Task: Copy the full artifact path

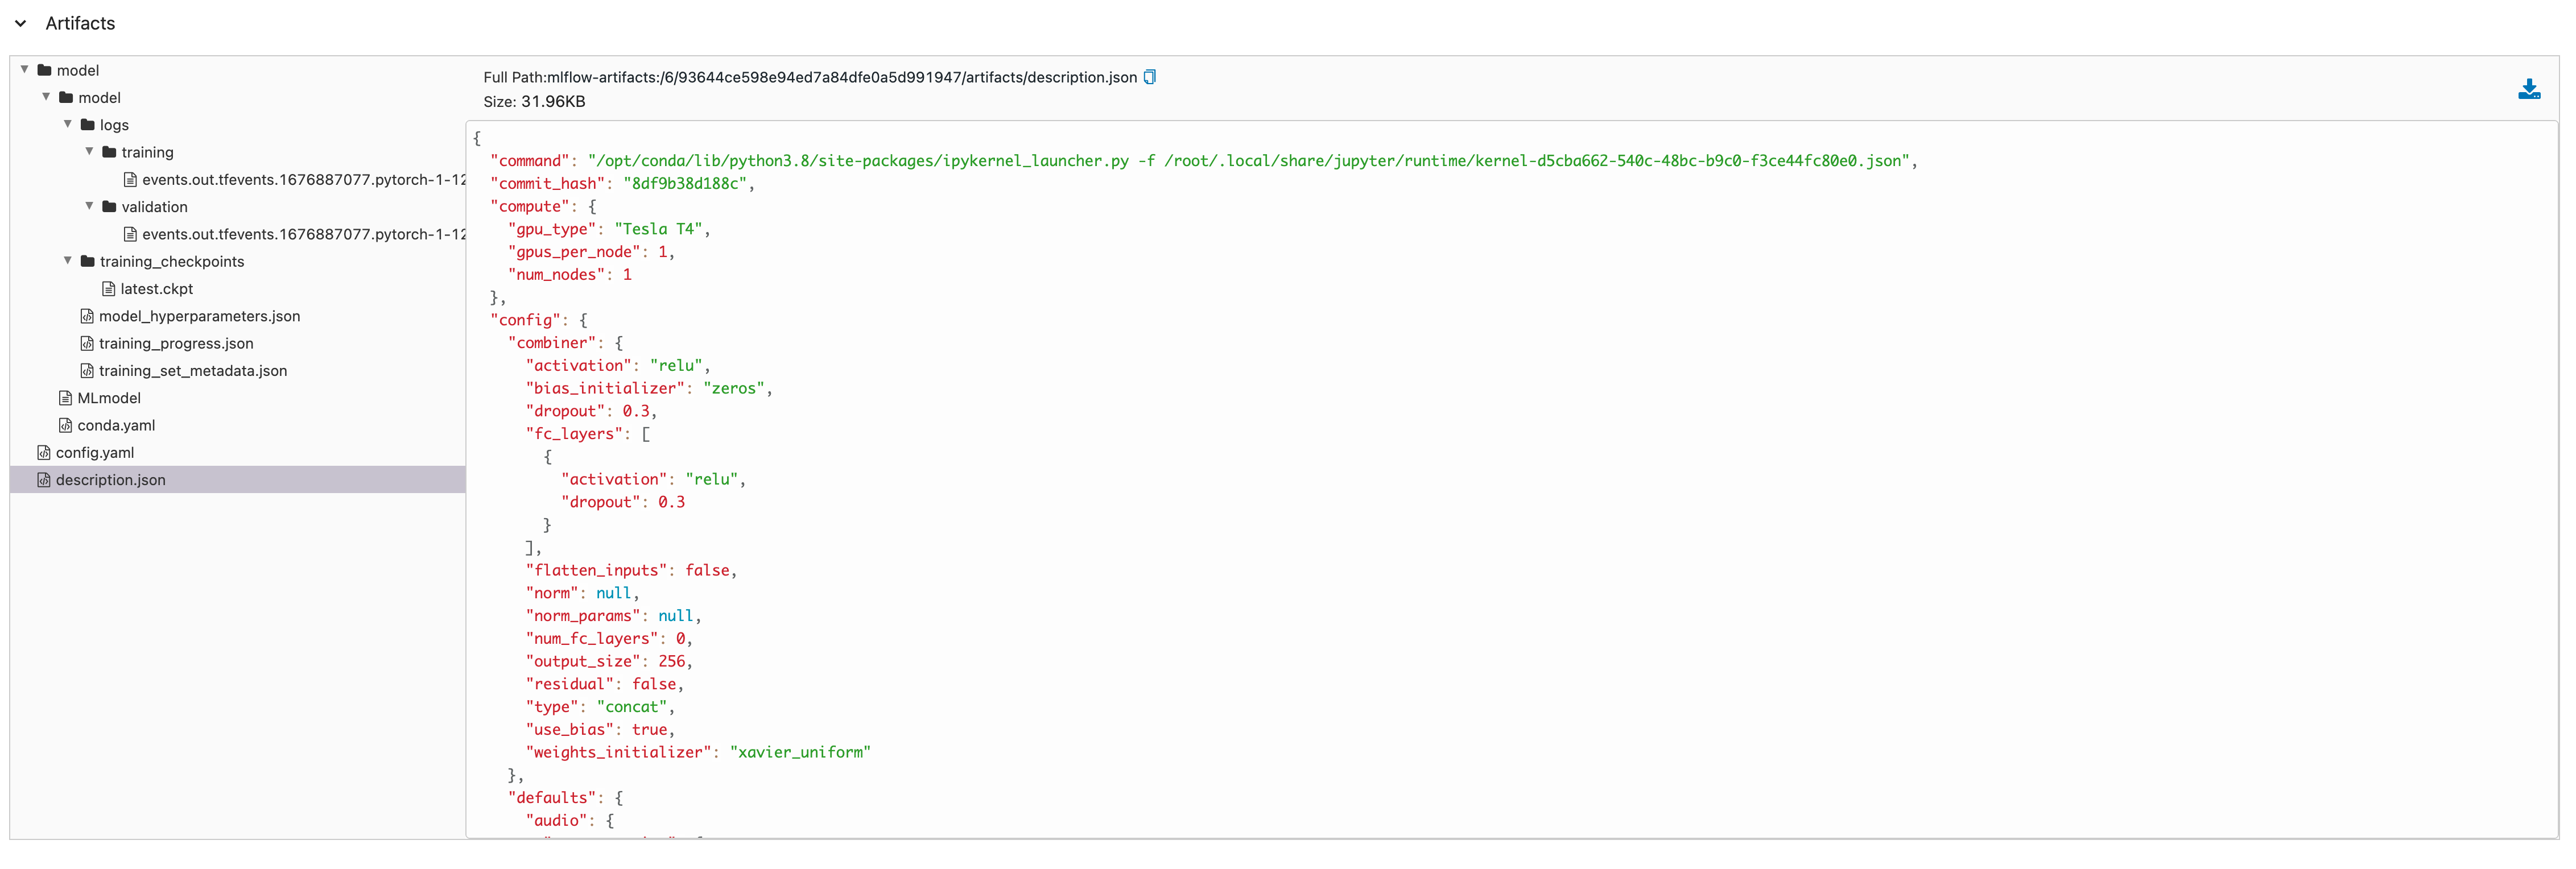Action: [x=1150, y=77]
